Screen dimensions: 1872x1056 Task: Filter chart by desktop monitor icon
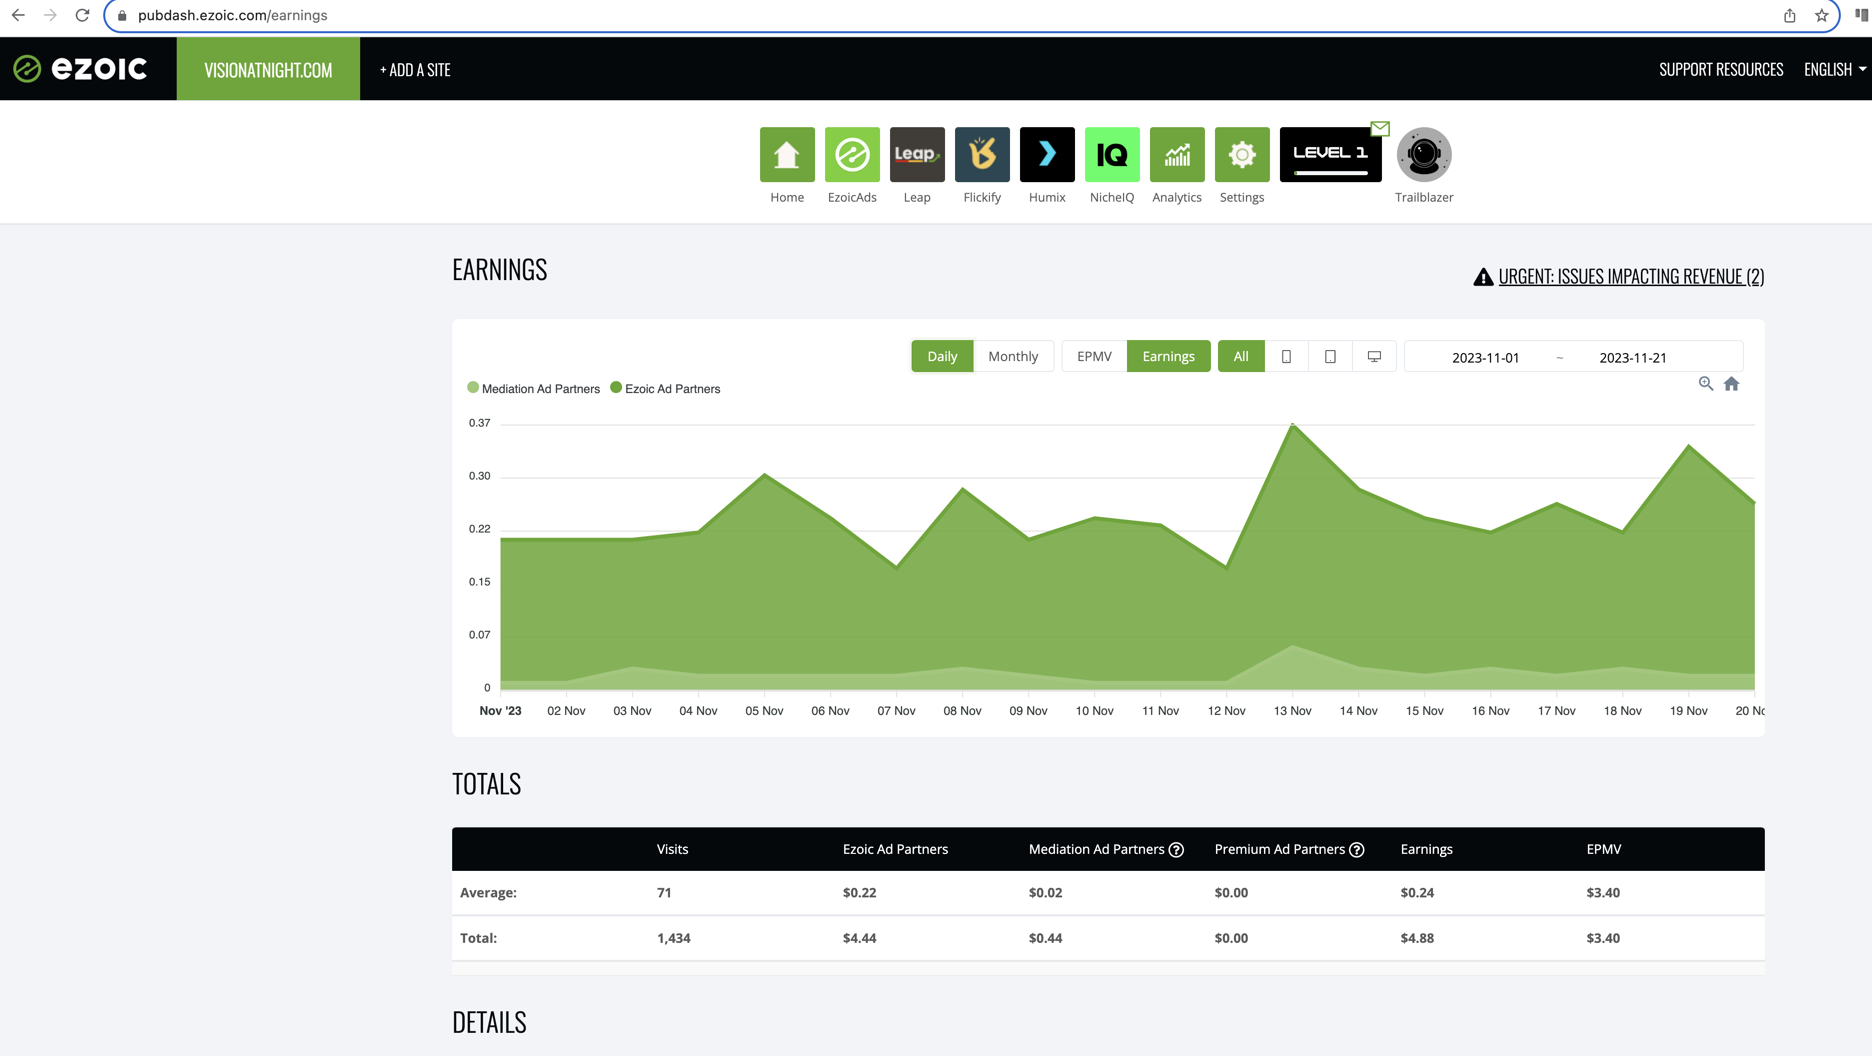[1374, 356]
